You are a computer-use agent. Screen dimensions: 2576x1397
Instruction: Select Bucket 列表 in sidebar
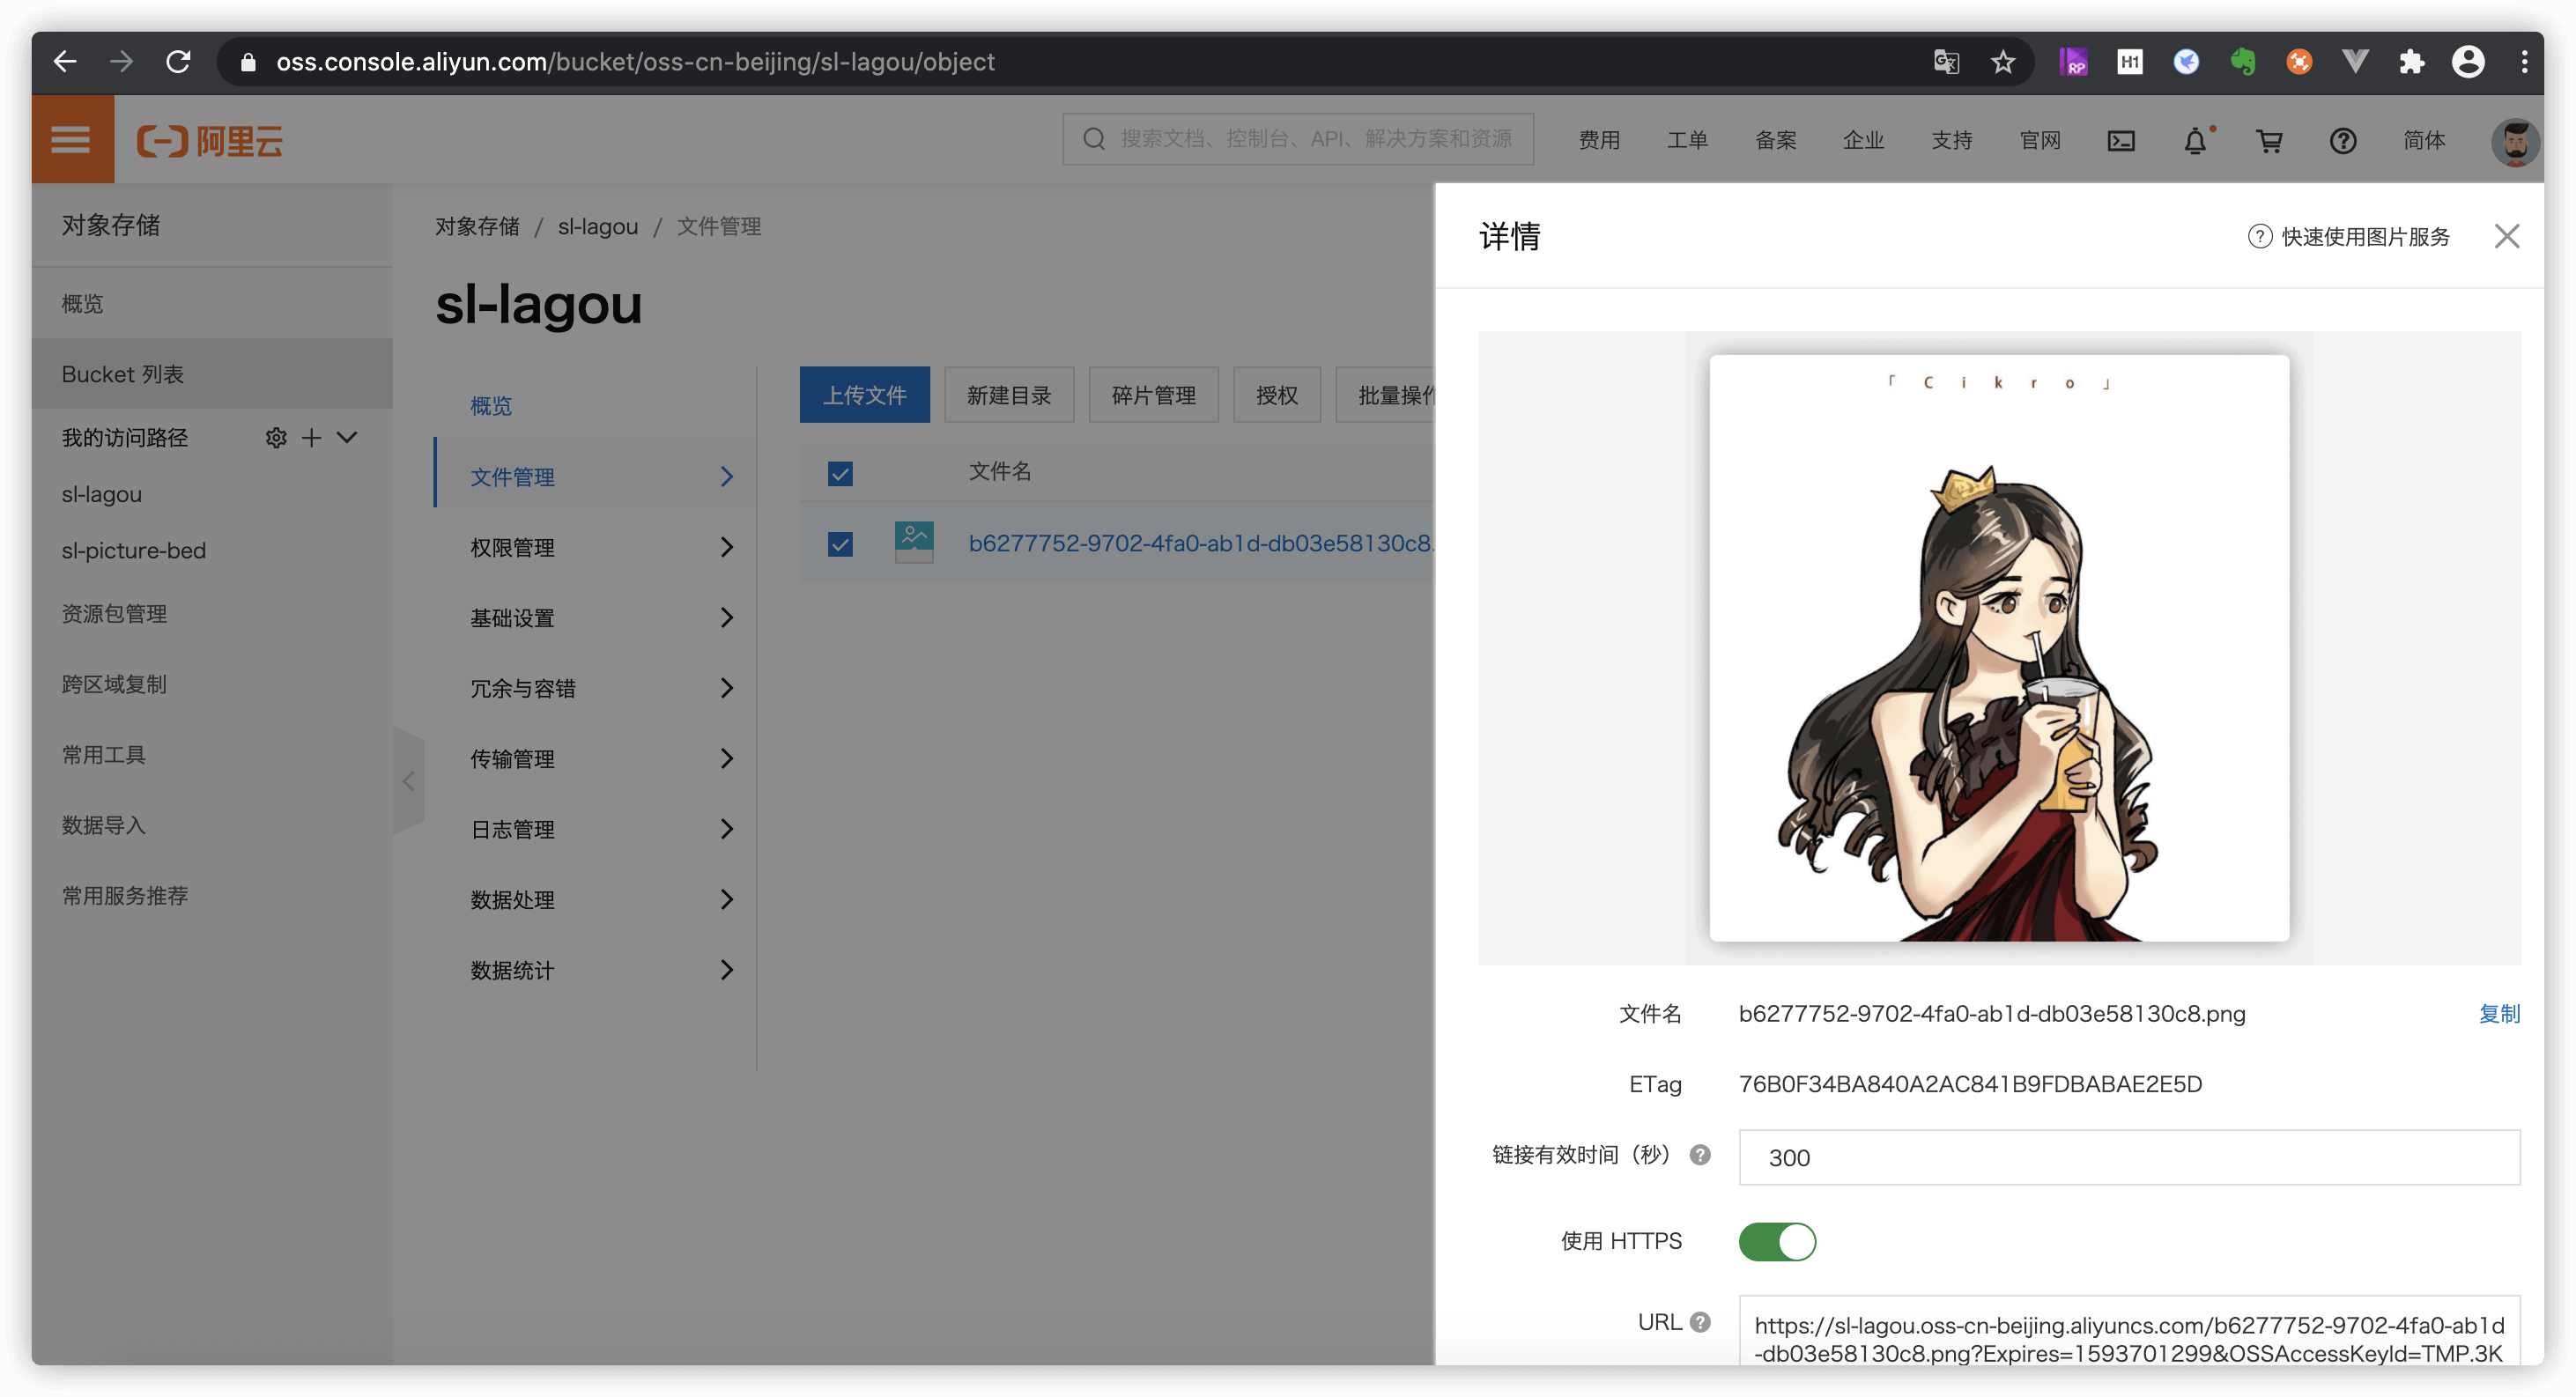212,374
